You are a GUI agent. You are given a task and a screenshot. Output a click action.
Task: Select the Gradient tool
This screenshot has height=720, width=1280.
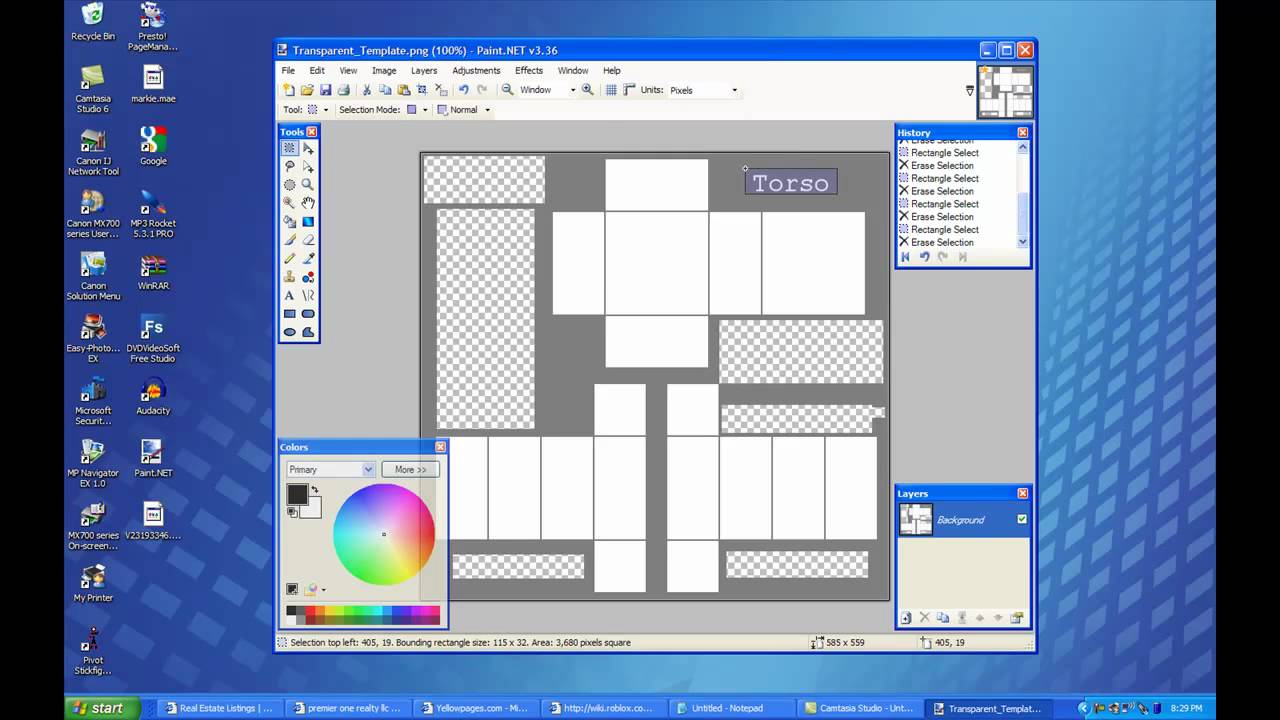pyautogui.click(x=308, y=221)
